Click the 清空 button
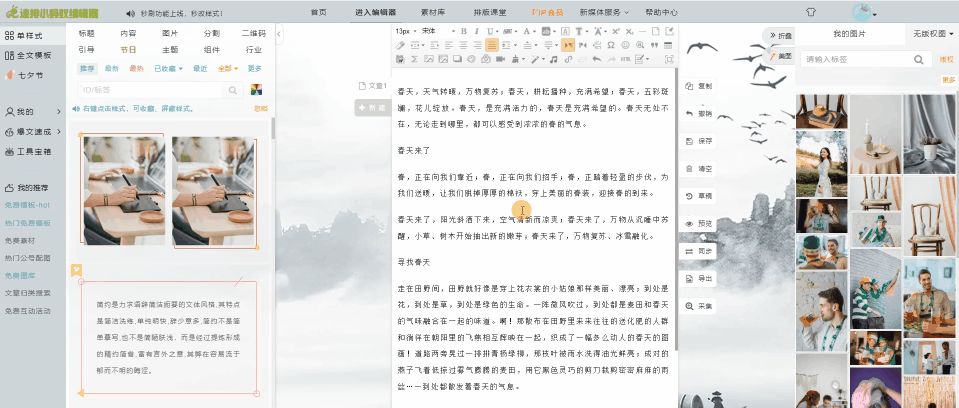 click(x=699, y=169)
